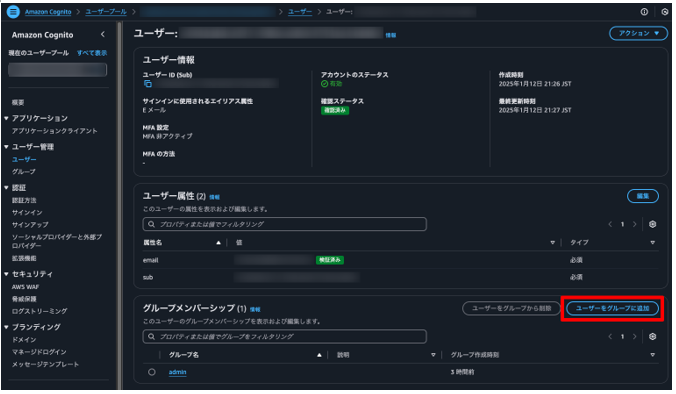Go to next page in group membership
676x394 pixels.
635,336
